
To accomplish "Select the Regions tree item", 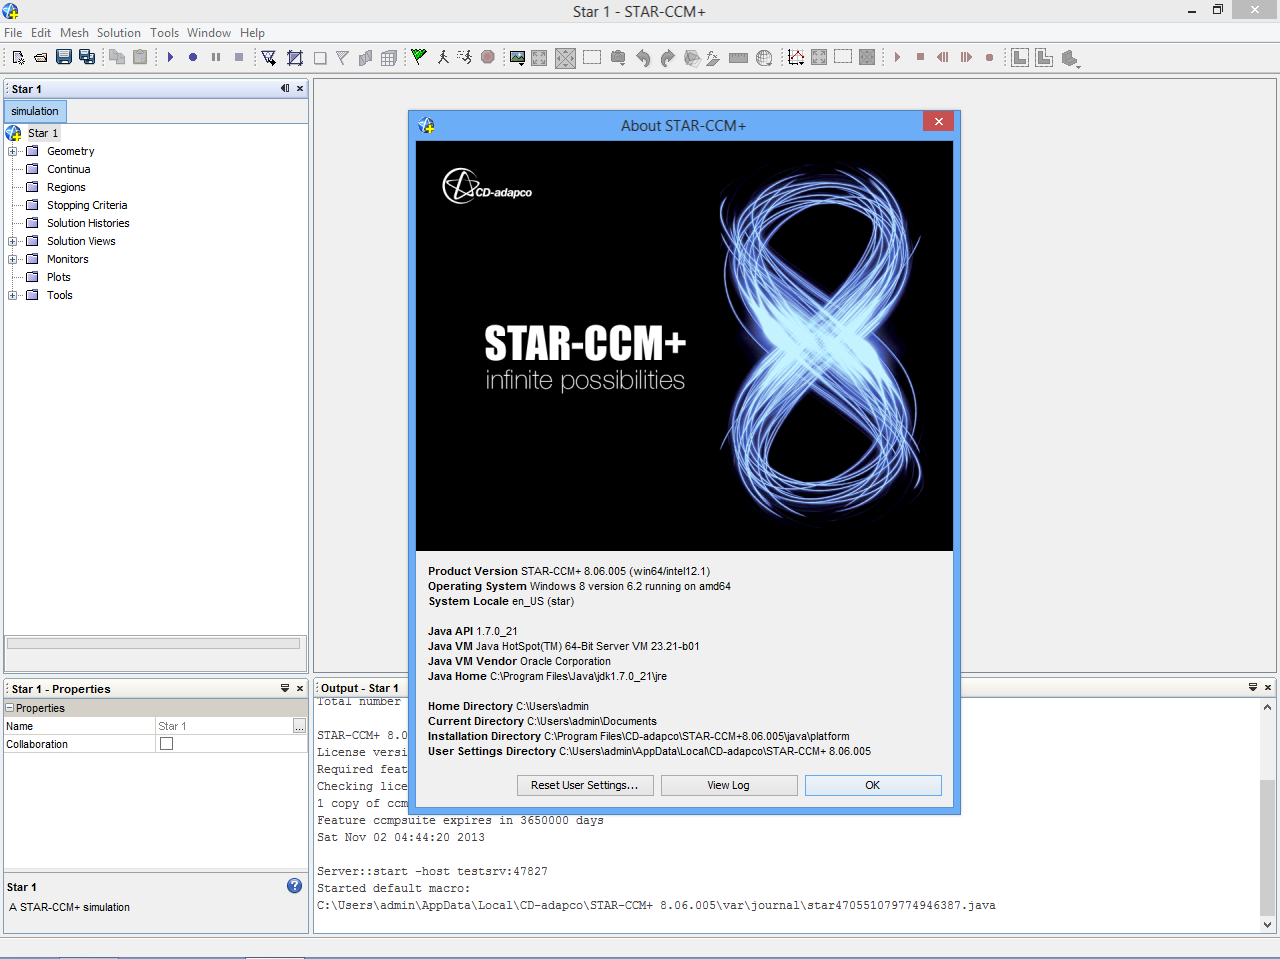I will [x=66, y=188].
